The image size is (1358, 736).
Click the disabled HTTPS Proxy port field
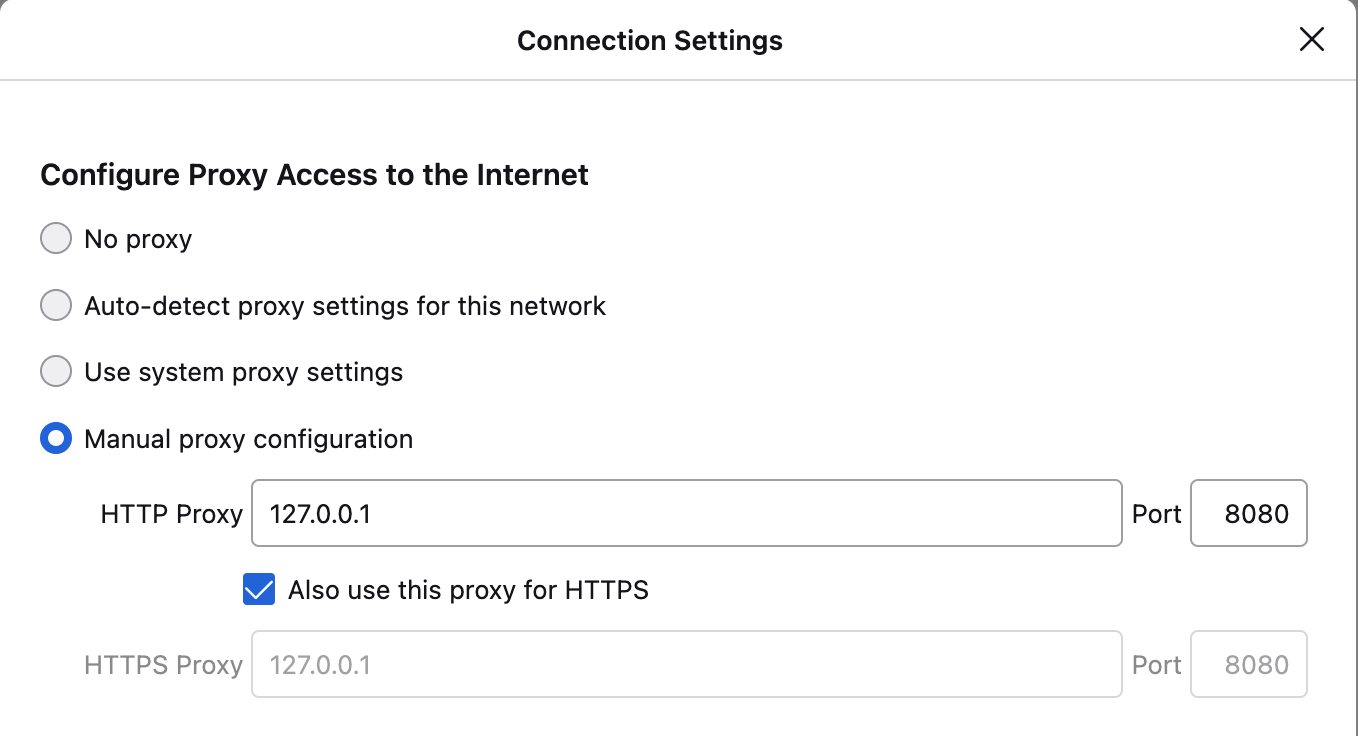(1248, 664)
